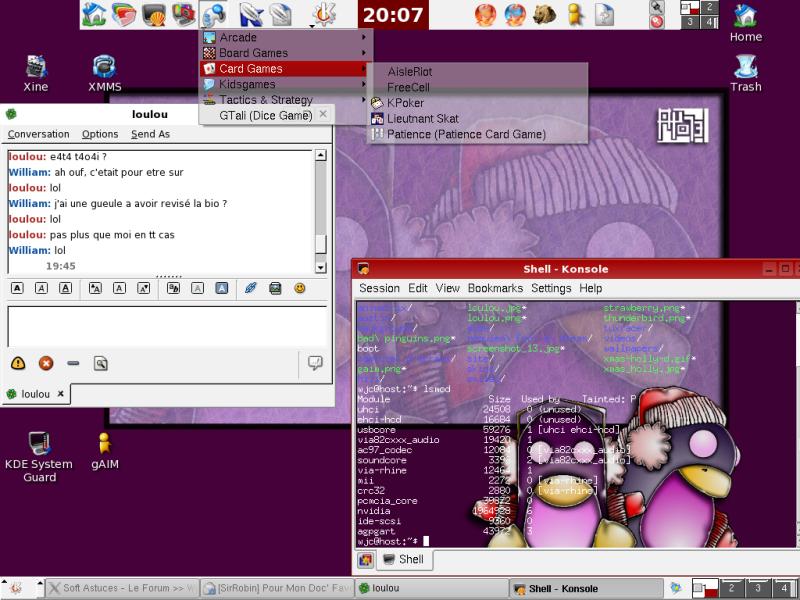Click the buddy info magnifier icon

coord(101,363)
